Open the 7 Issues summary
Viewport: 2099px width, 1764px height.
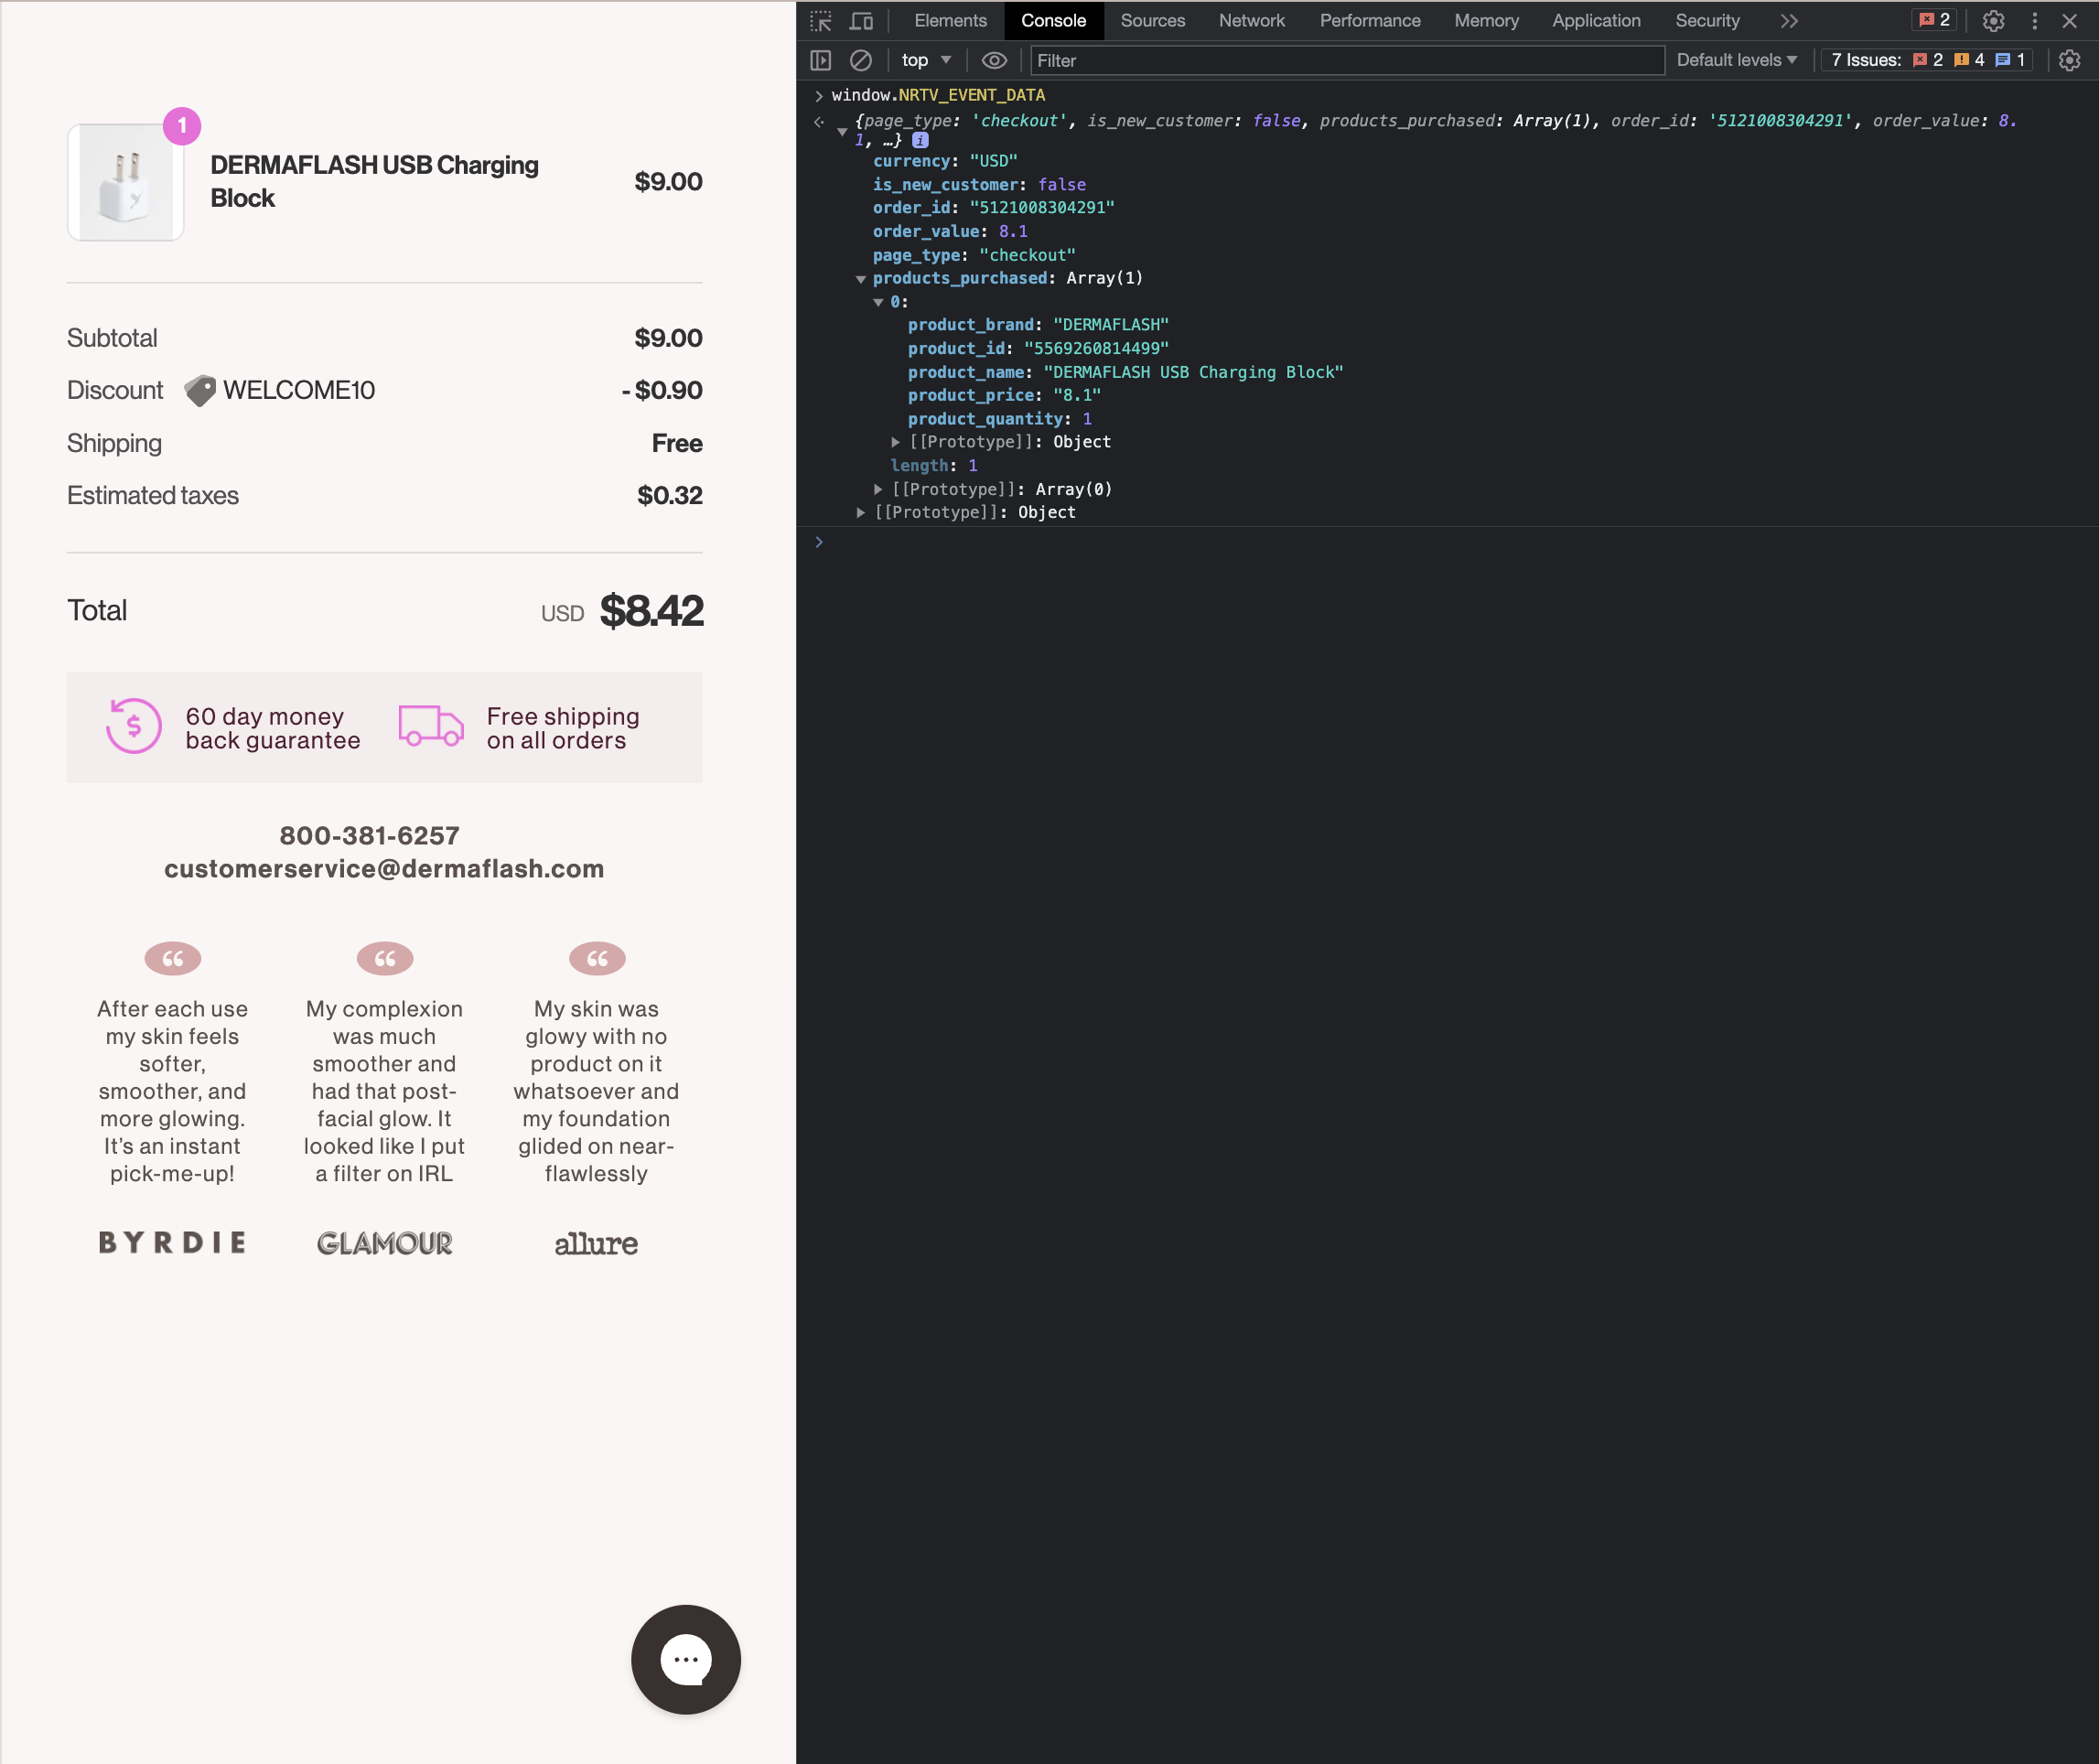coord(1926,60)
